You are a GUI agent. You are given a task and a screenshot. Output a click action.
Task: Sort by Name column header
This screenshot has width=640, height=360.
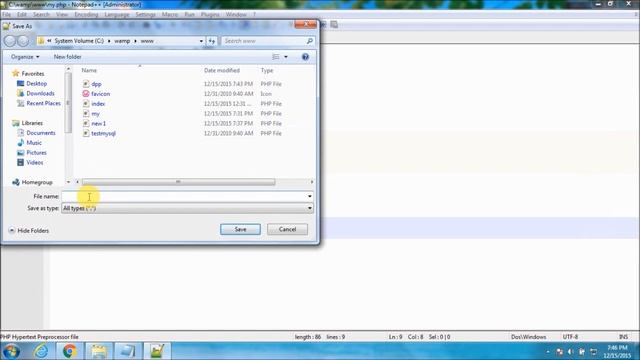point(89,70)
